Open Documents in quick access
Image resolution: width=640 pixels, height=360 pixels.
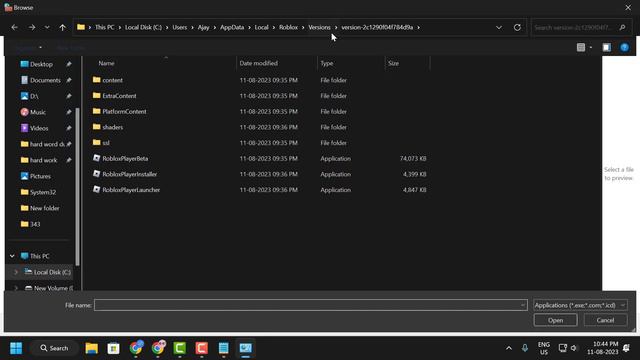click(x=40, y=80)
